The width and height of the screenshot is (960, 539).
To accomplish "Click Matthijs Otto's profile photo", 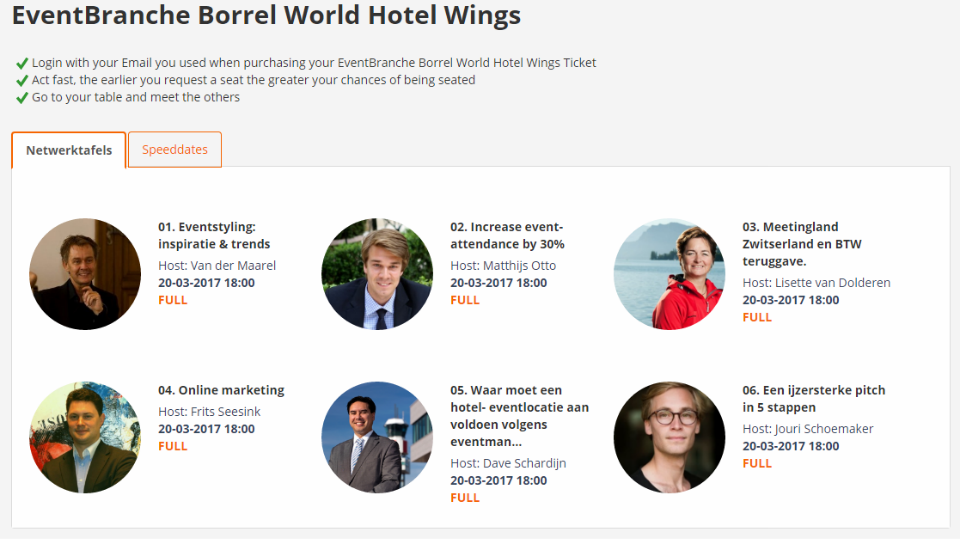I will [x=377, y=274].
